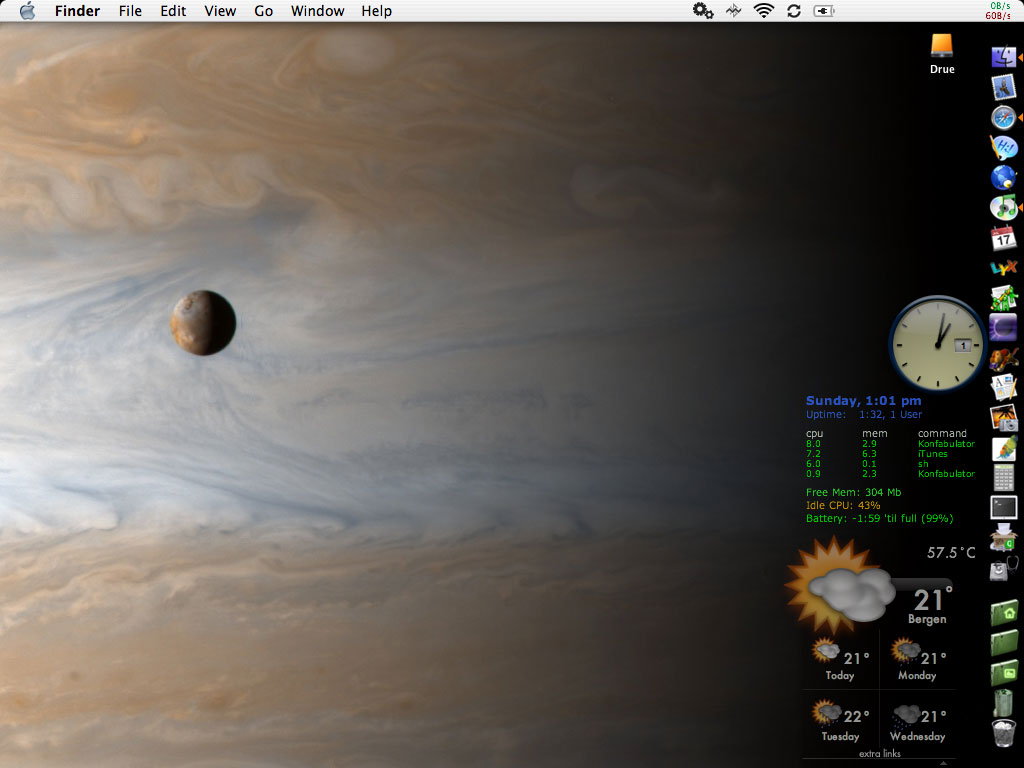1024x768 pixels.
Task: Open the battery status menu
Action: click(824, 11)
